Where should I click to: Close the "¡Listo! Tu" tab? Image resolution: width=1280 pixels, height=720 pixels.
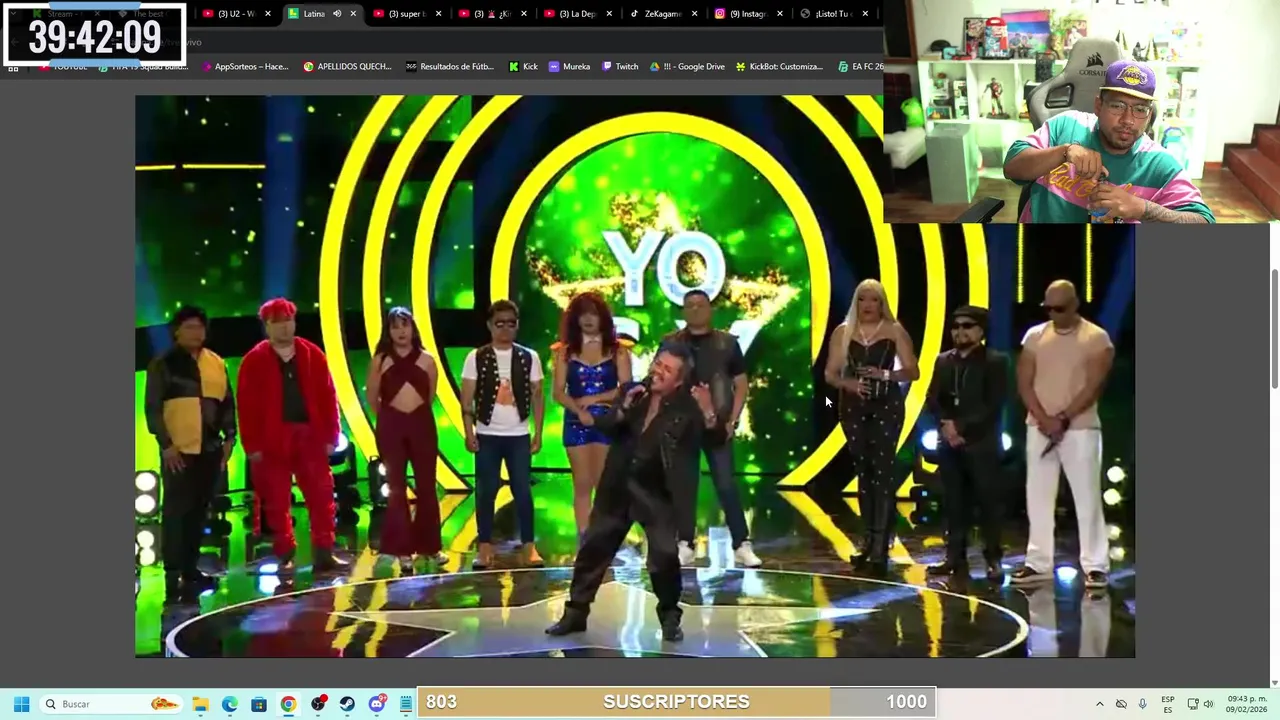pyautogui.click(x=865, y=14)
